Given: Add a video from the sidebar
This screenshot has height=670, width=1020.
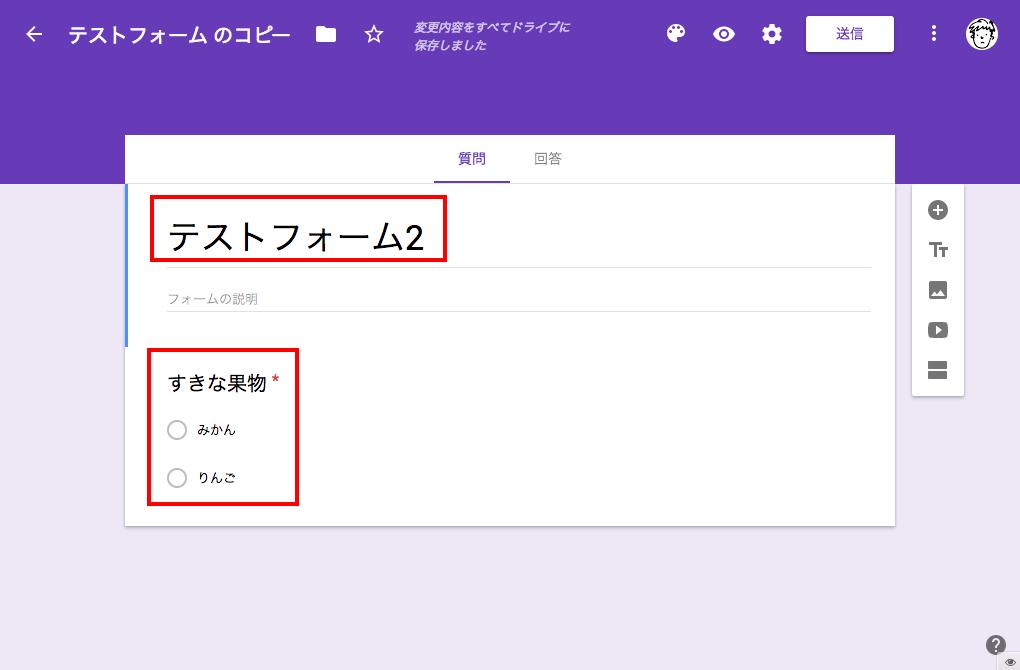Looking at the screenshot, I should tap(937, 330).
